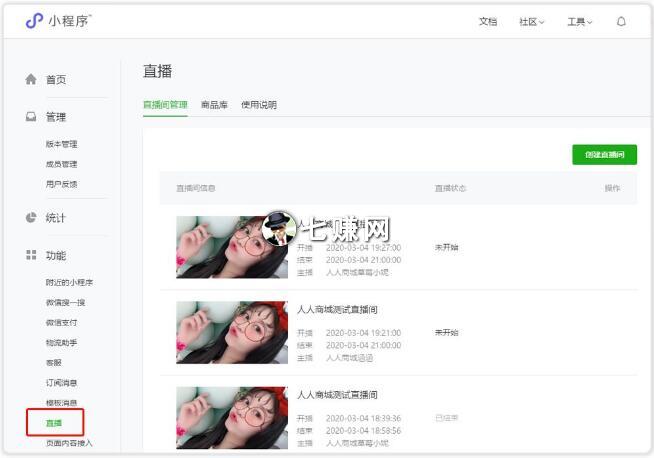Click start time 2020-03-04 18:39:36
The width and height of the screenshot is (654, 458).
coord(363,418)
